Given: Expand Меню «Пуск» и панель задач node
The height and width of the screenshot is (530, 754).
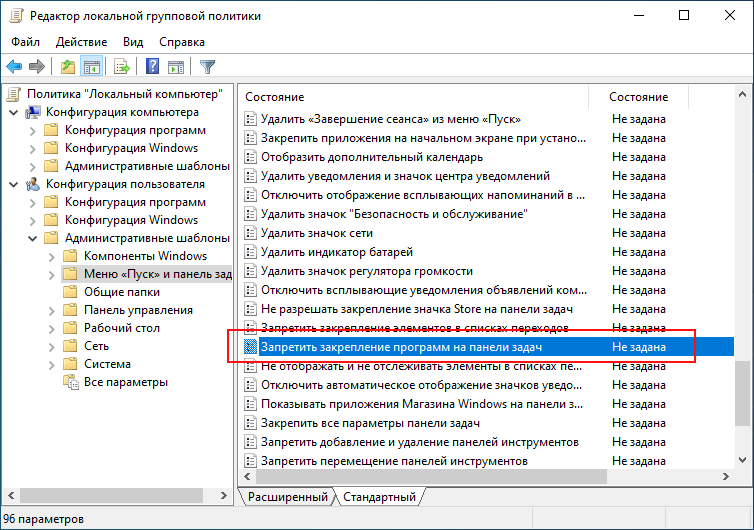Looking at the screenshot, I should click(51, 275).
